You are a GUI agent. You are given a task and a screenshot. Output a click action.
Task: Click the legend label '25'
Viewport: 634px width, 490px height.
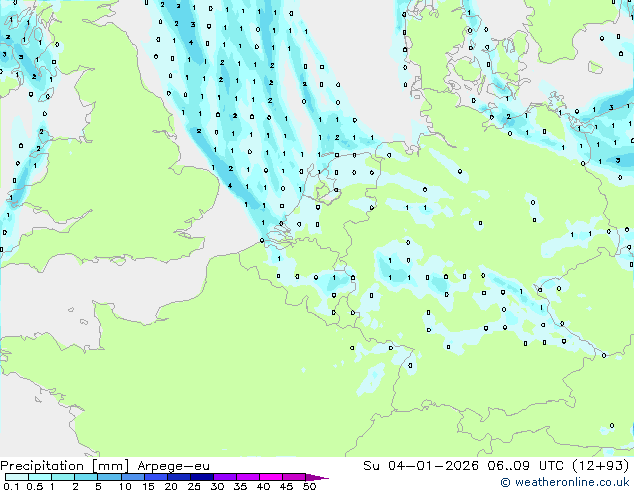pos(194,486)
